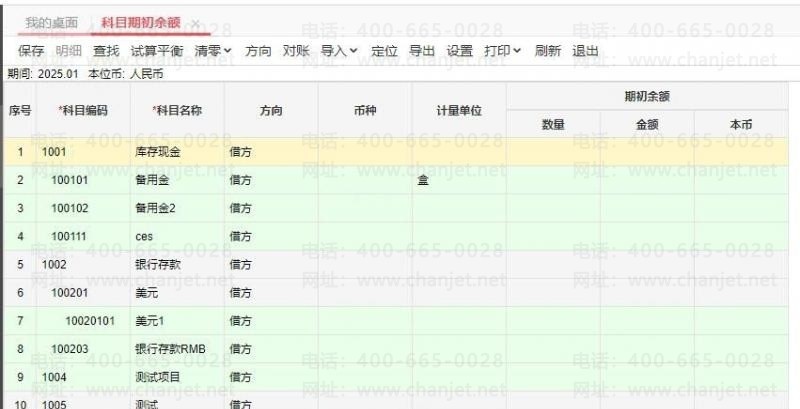Click the 金额 cell for 库存现金 row
800x409 pixels.
pos(647,151)
